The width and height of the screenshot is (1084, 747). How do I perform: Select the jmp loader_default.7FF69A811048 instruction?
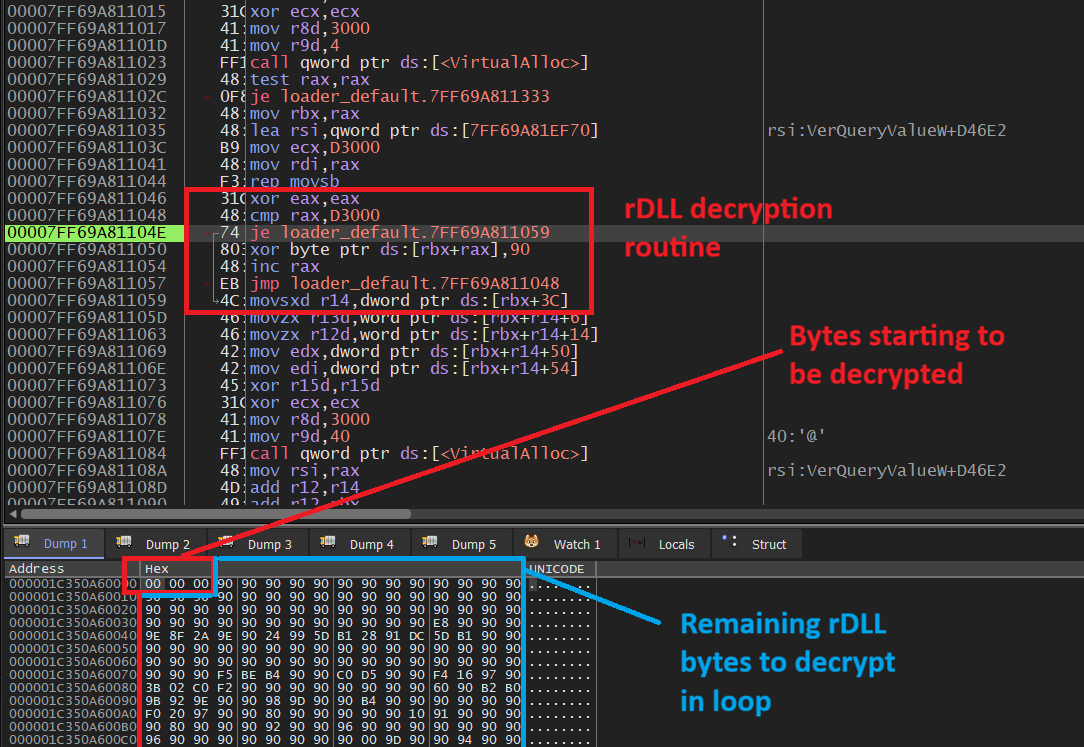pos(390,283)
